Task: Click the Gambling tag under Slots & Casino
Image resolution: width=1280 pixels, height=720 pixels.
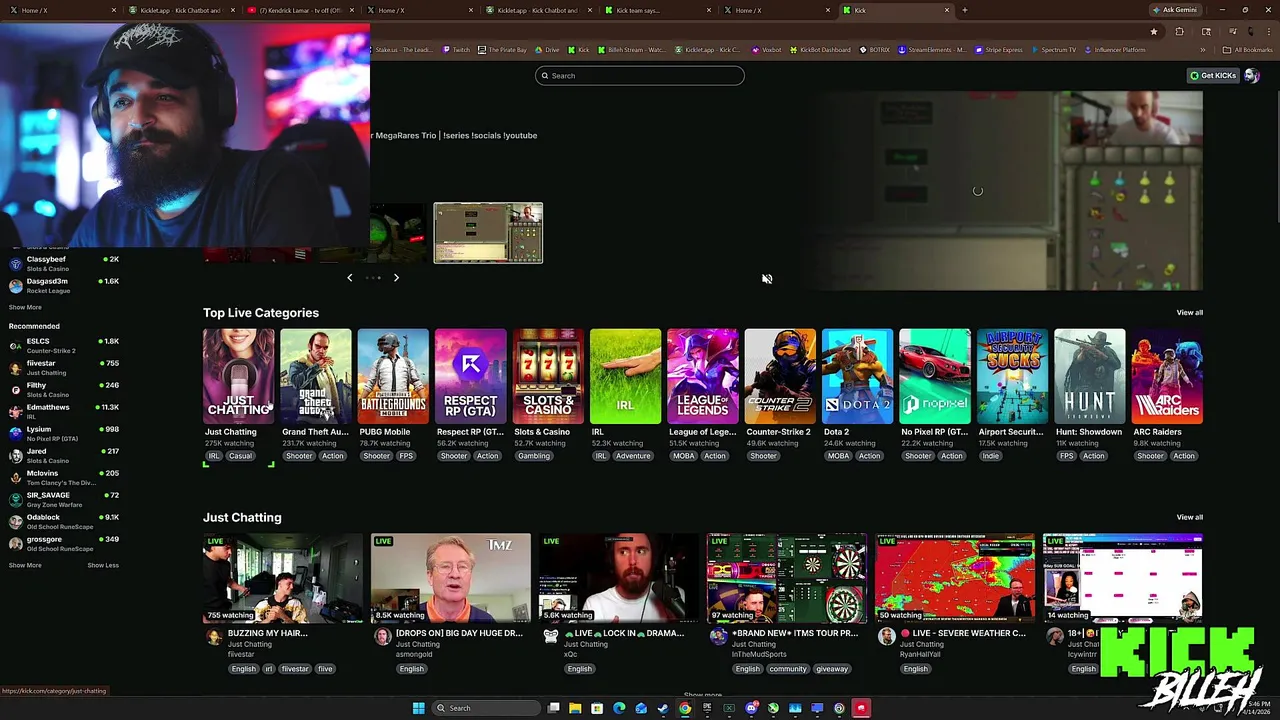Action: [x=533, y=456]
